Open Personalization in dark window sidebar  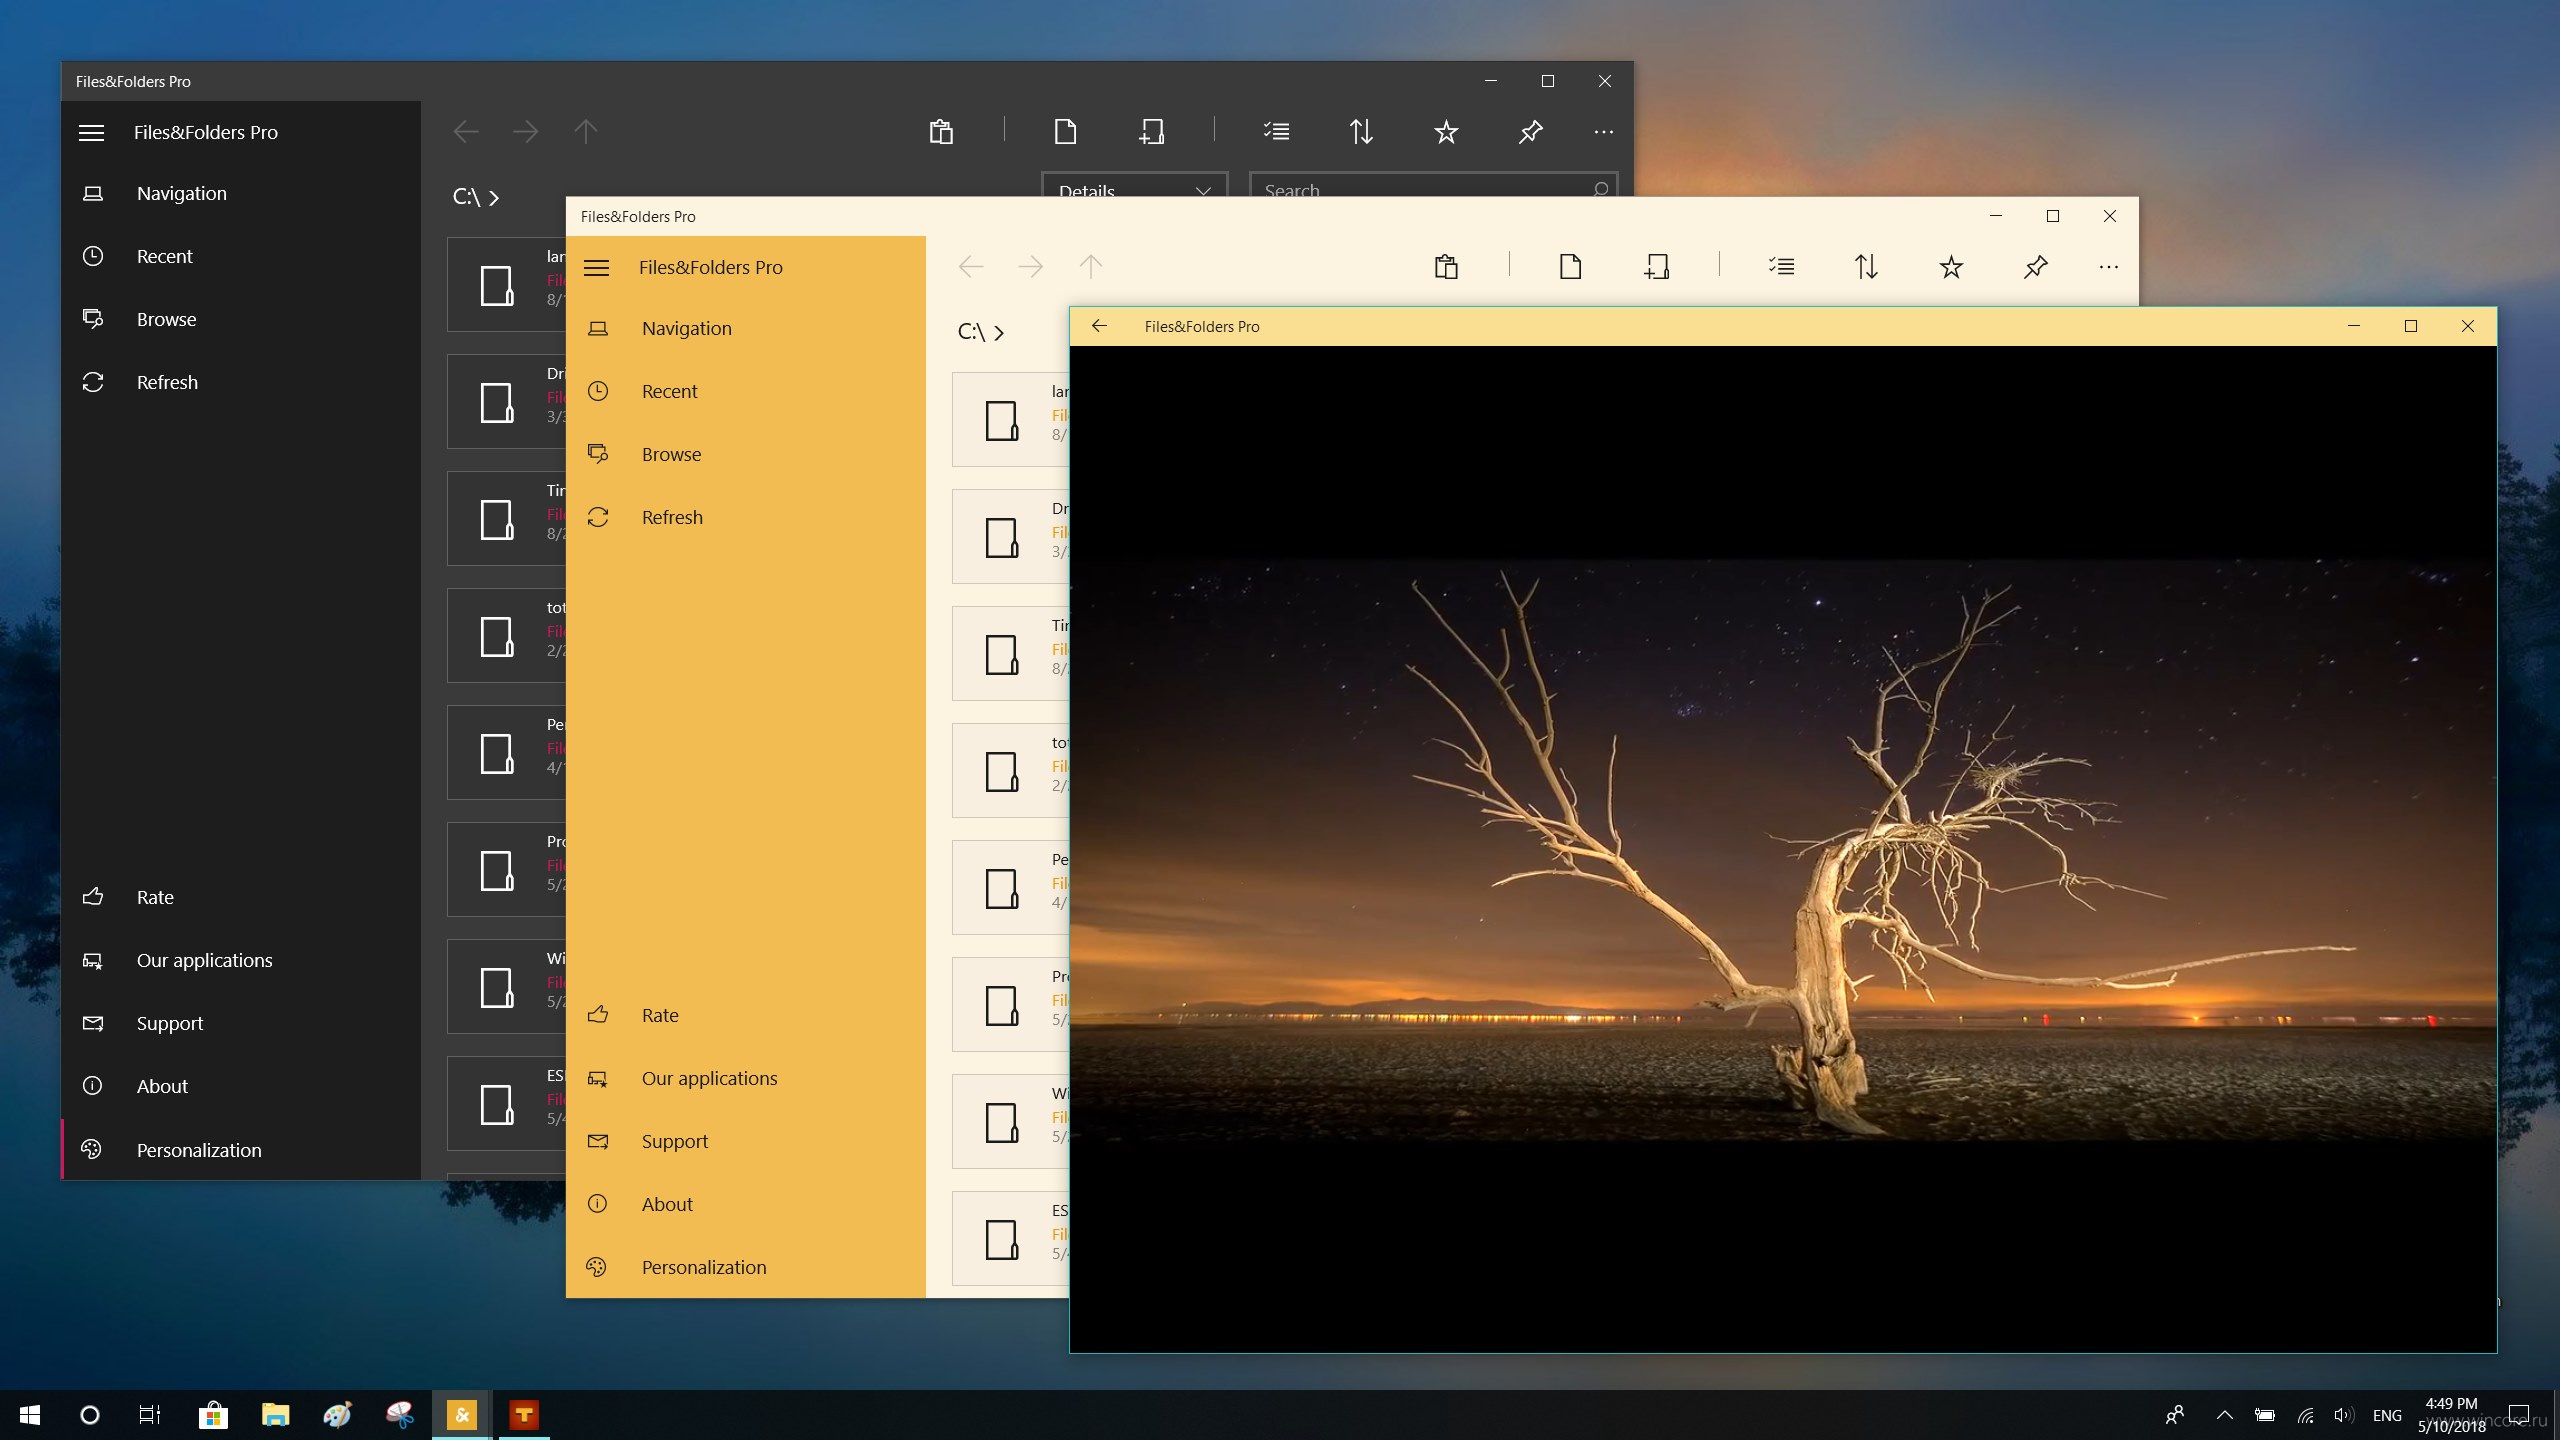point(241,1150)
